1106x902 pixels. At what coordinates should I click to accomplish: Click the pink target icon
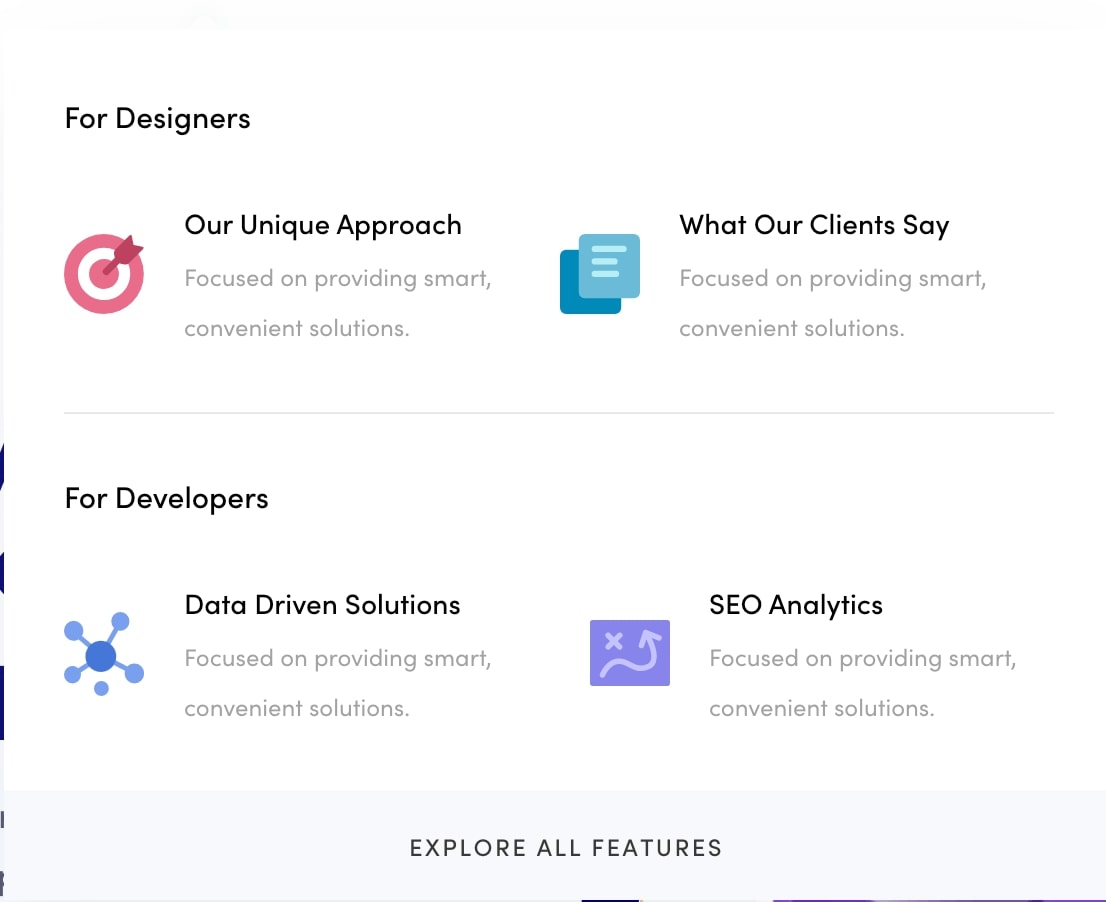pos(103,274)
